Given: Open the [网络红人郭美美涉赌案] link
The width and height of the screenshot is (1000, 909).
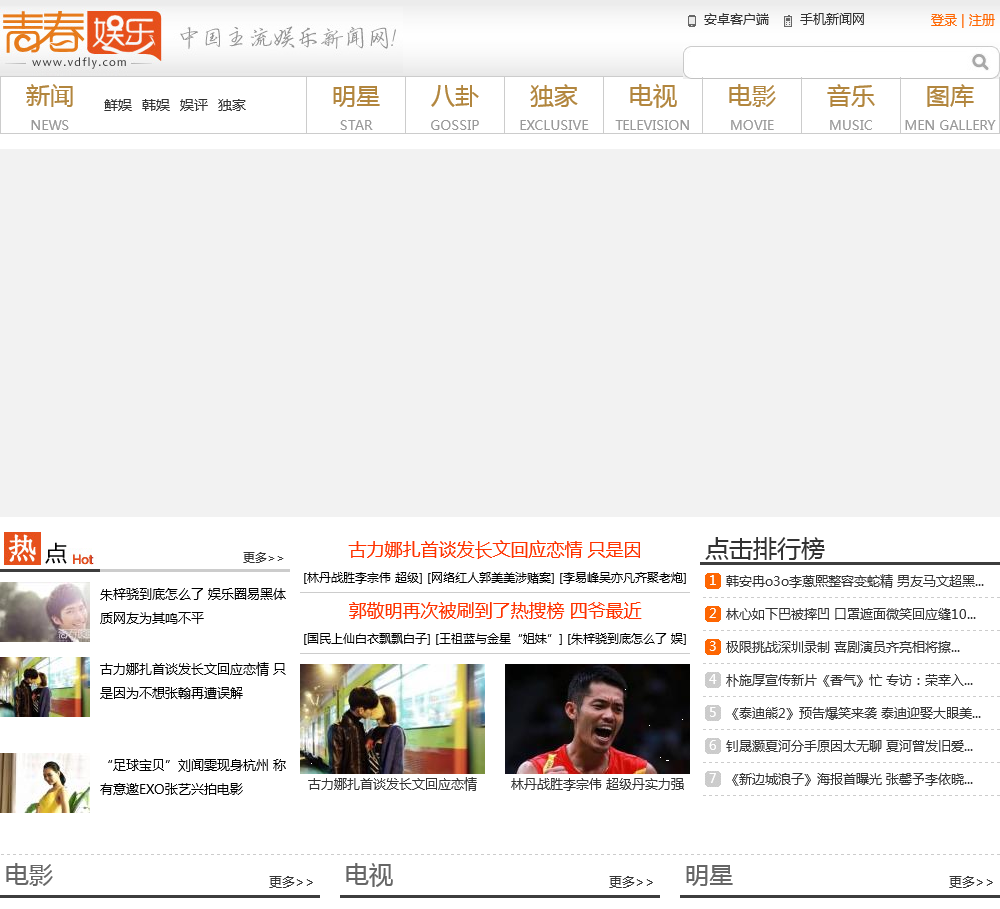Looking at the screenshot, I should (490, 578).
